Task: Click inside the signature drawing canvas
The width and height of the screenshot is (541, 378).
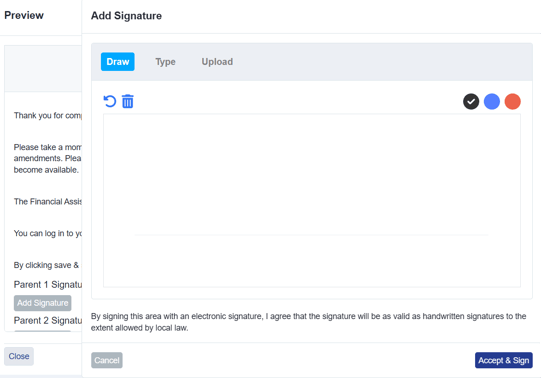Action: point(312,200)
